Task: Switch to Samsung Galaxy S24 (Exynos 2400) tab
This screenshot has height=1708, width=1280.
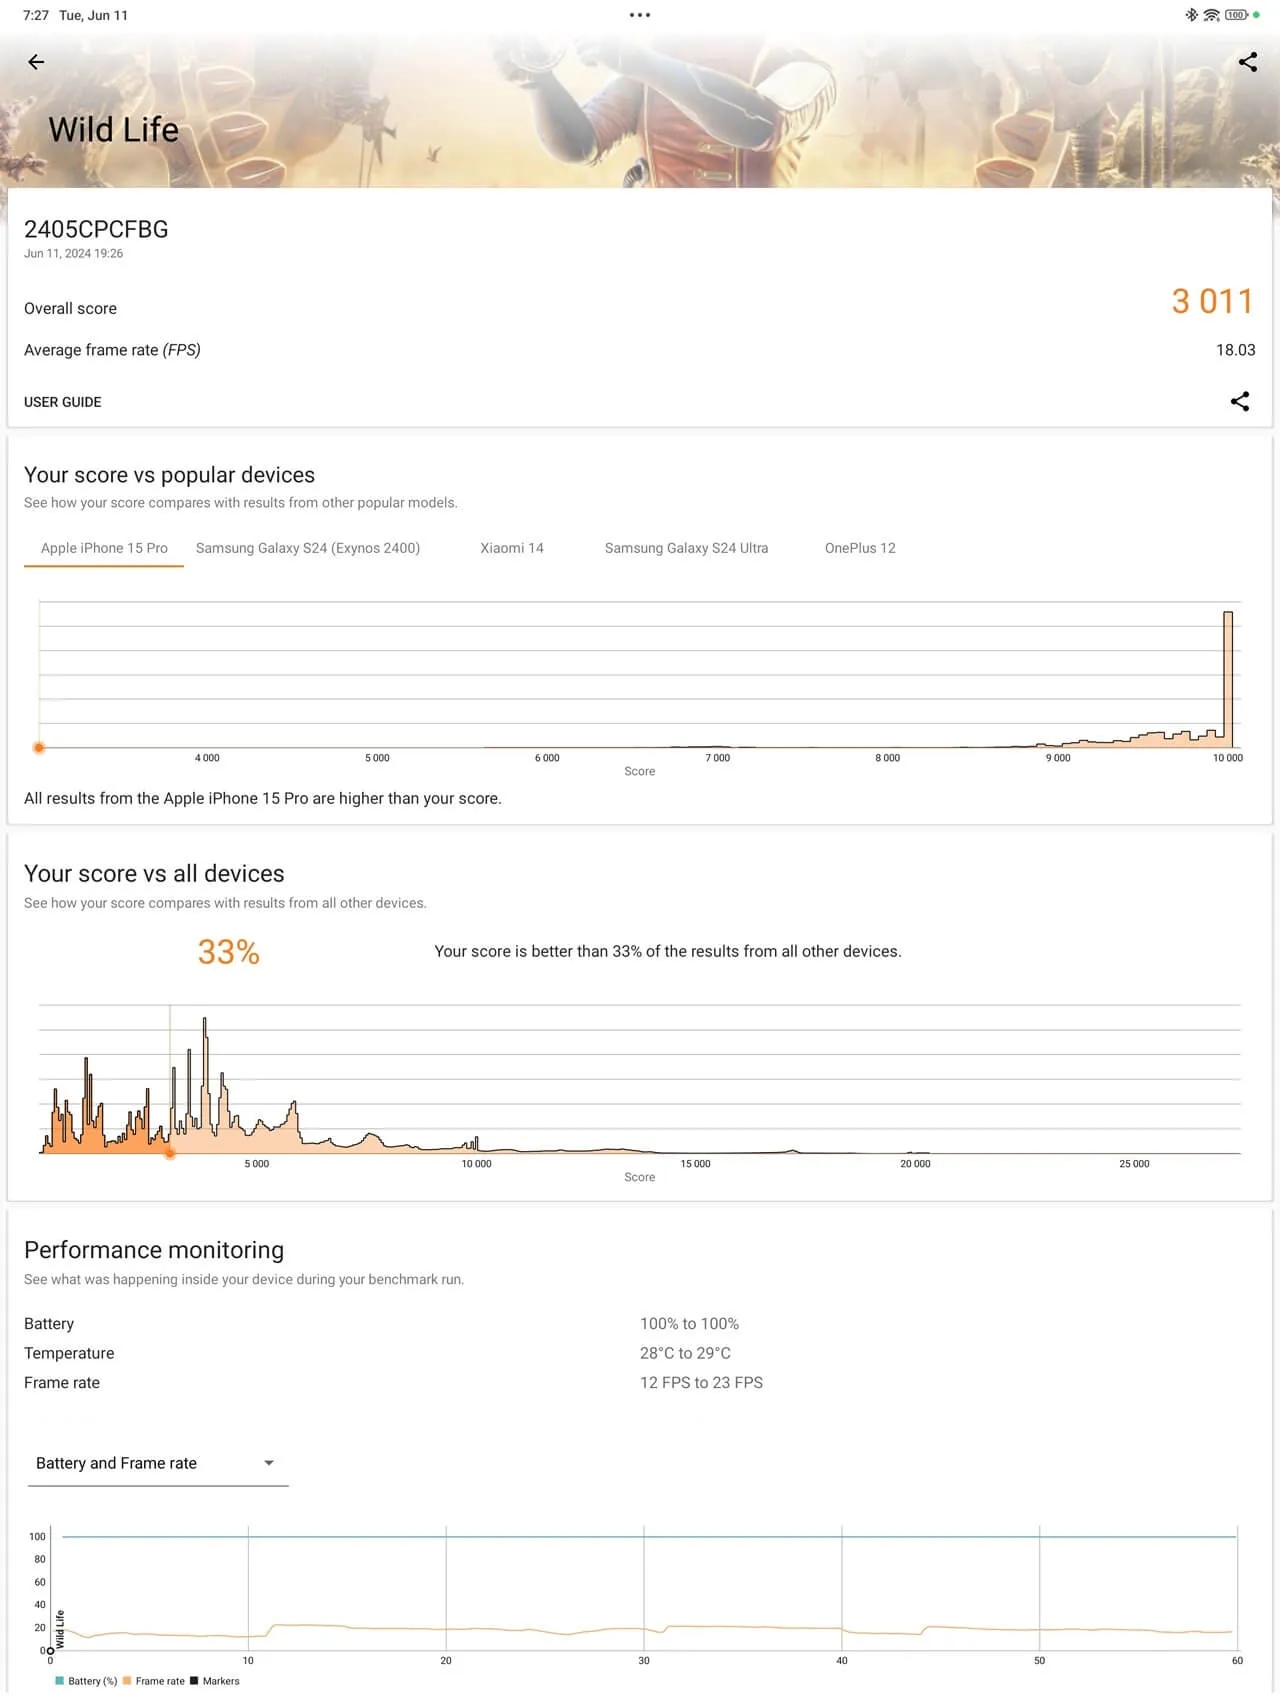Action: coord(308,548)
